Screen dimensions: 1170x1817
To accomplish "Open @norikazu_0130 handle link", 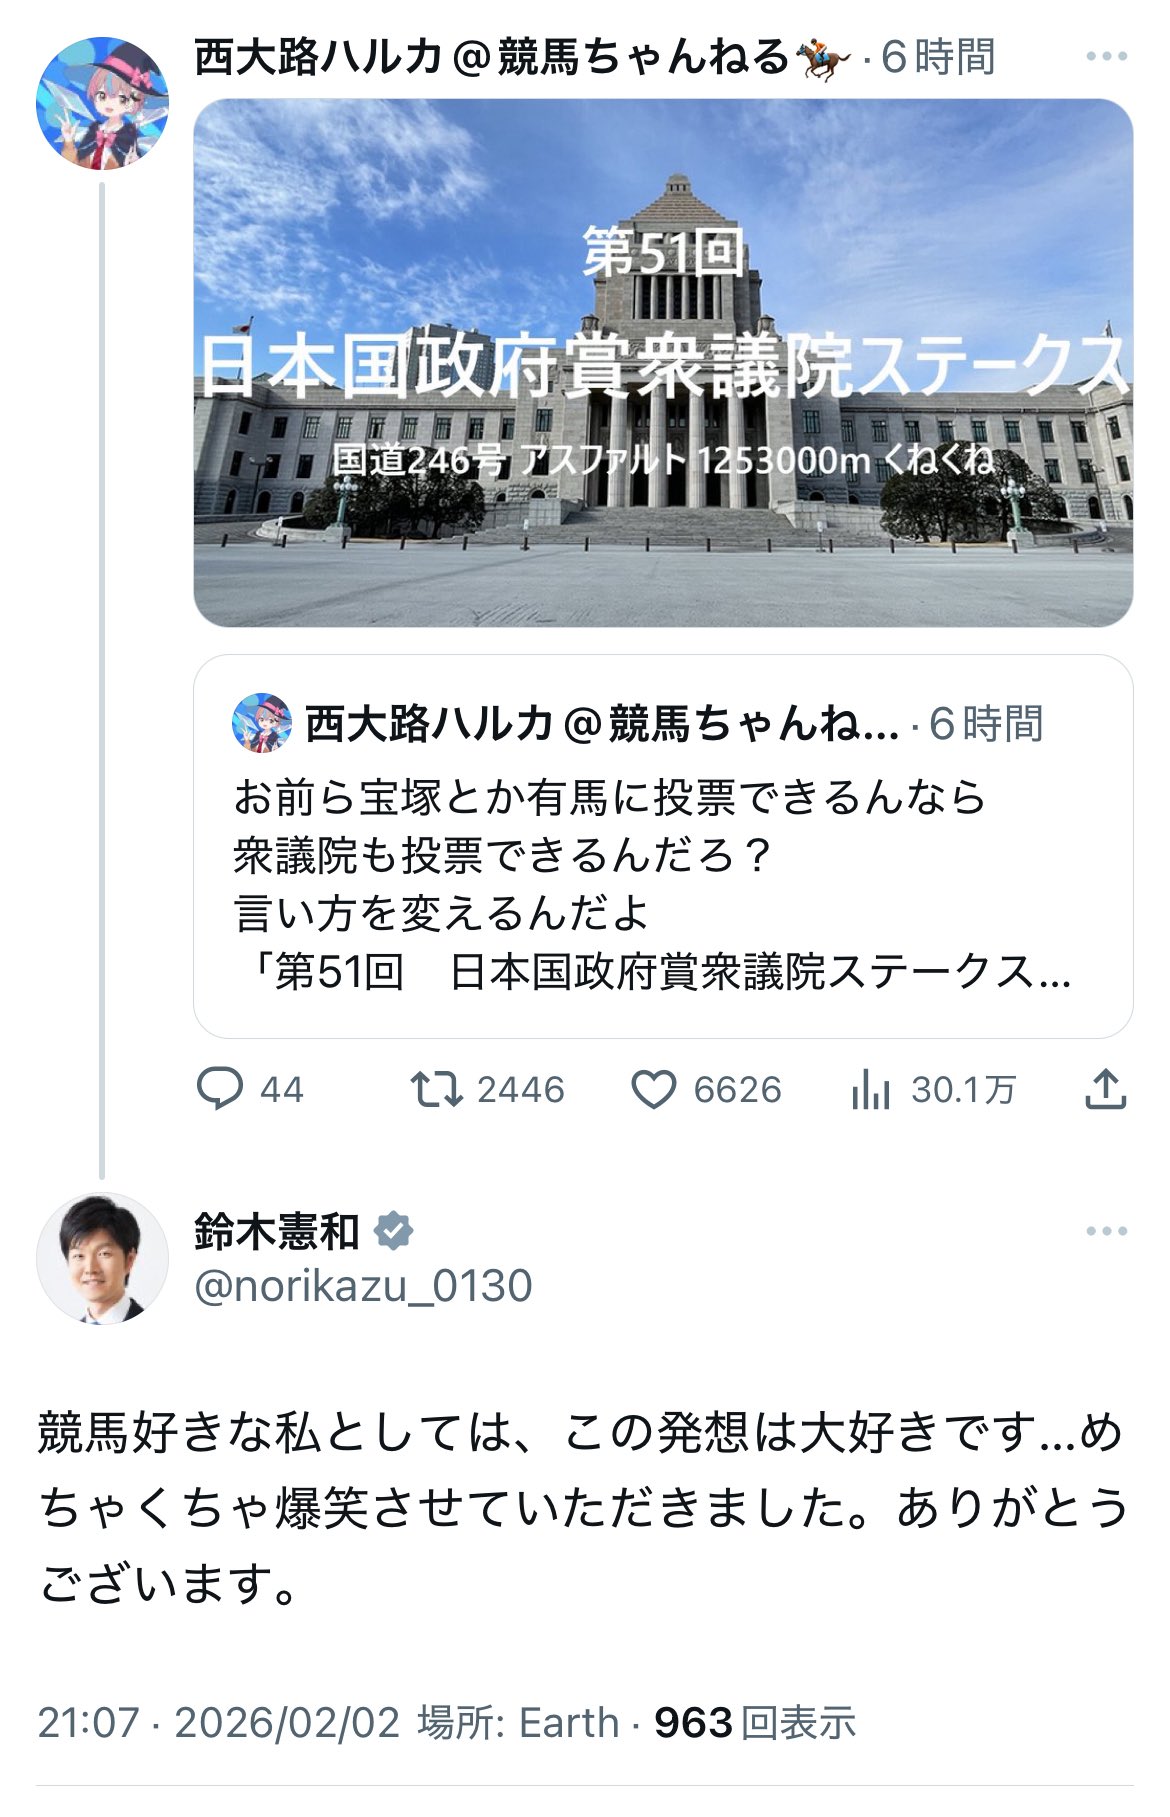I will [x=363, y=1286].
